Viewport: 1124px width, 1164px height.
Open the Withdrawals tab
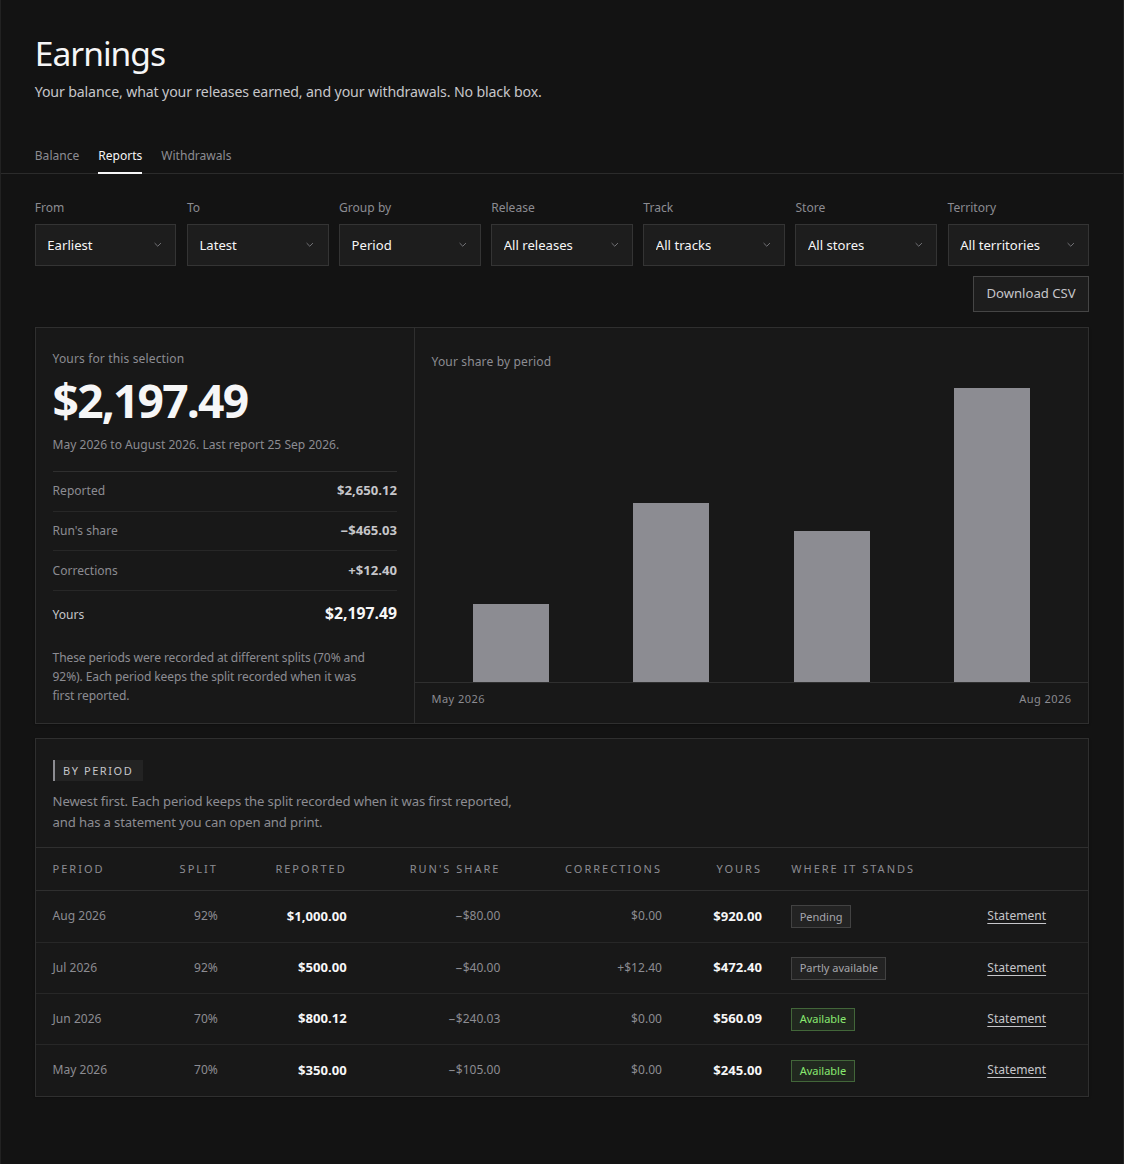point(196,156)
